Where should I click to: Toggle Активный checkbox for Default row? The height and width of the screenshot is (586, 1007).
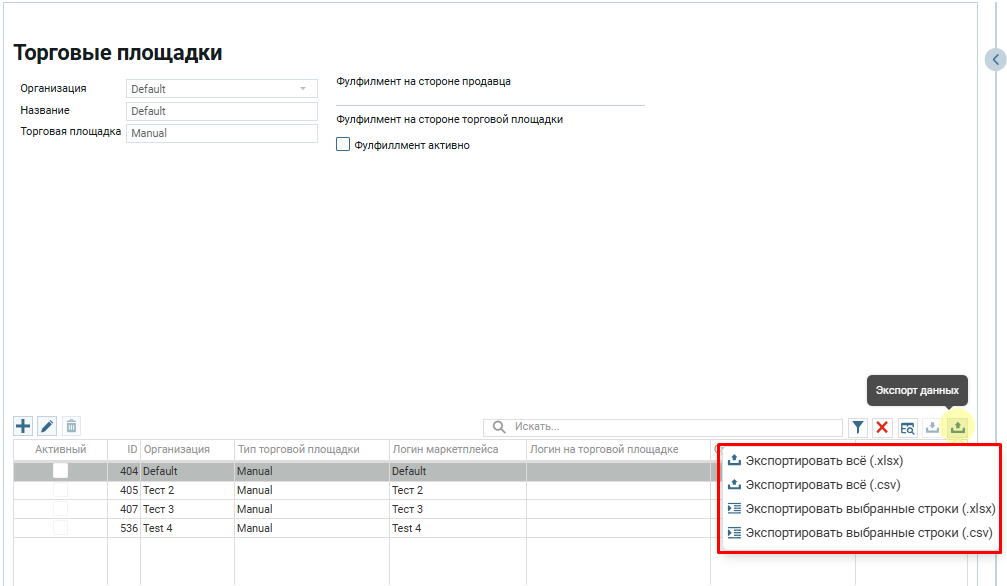click(x=61, y=471)
